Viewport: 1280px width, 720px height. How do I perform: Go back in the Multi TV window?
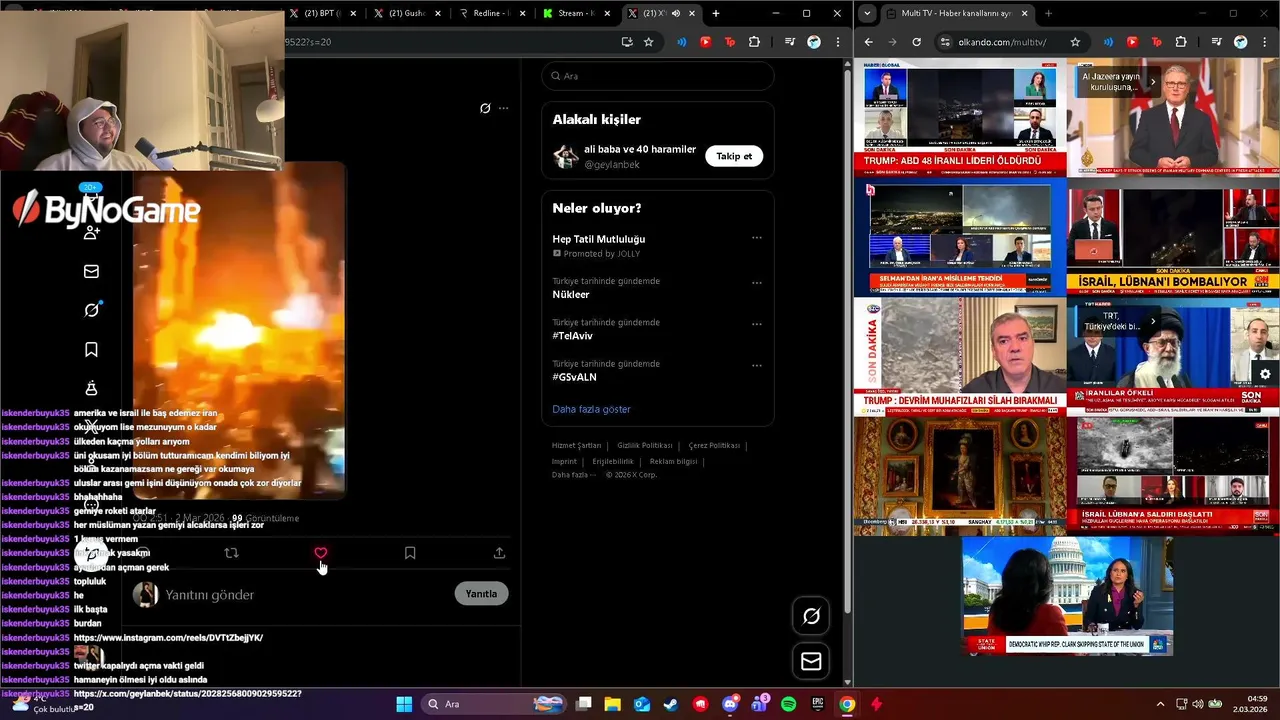(x=868, y=42)
